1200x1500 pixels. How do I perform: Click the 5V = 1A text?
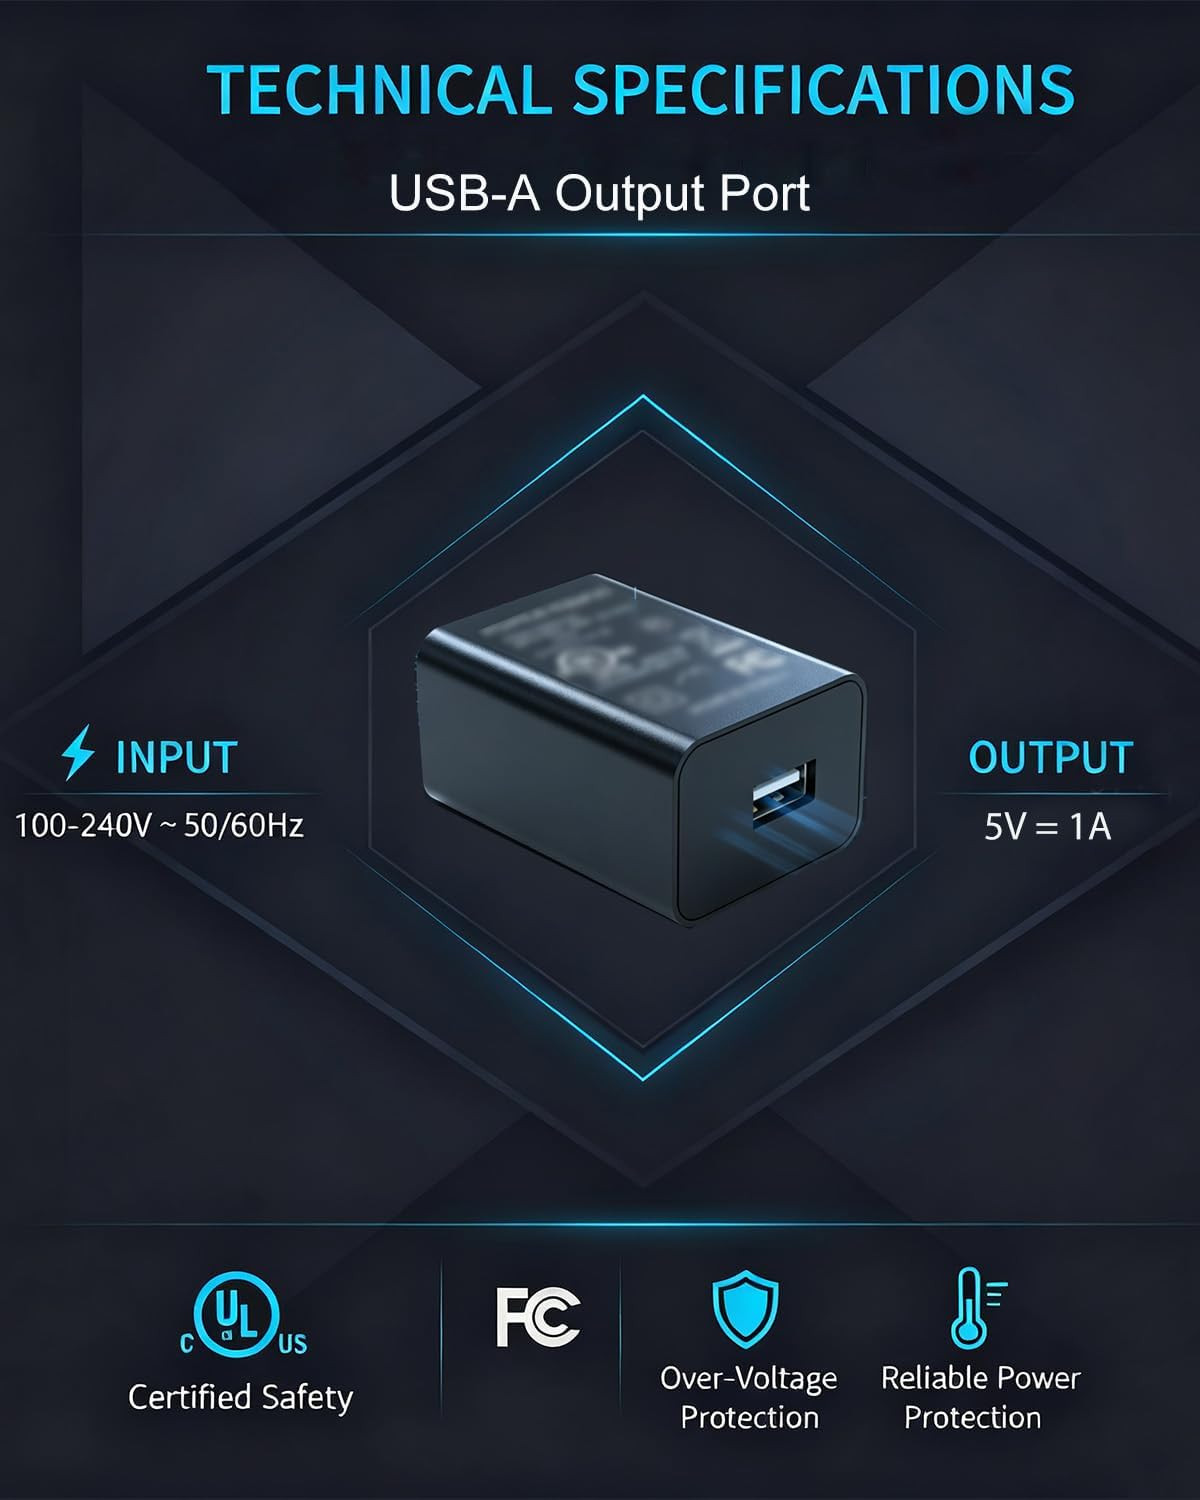tap(1048, 827)
